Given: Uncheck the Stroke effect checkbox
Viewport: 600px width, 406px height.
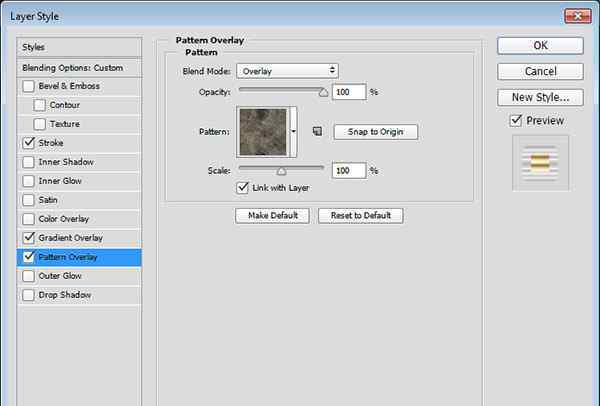Looking at the screenshot, I should pyautogui.click(x=28, y=143).
